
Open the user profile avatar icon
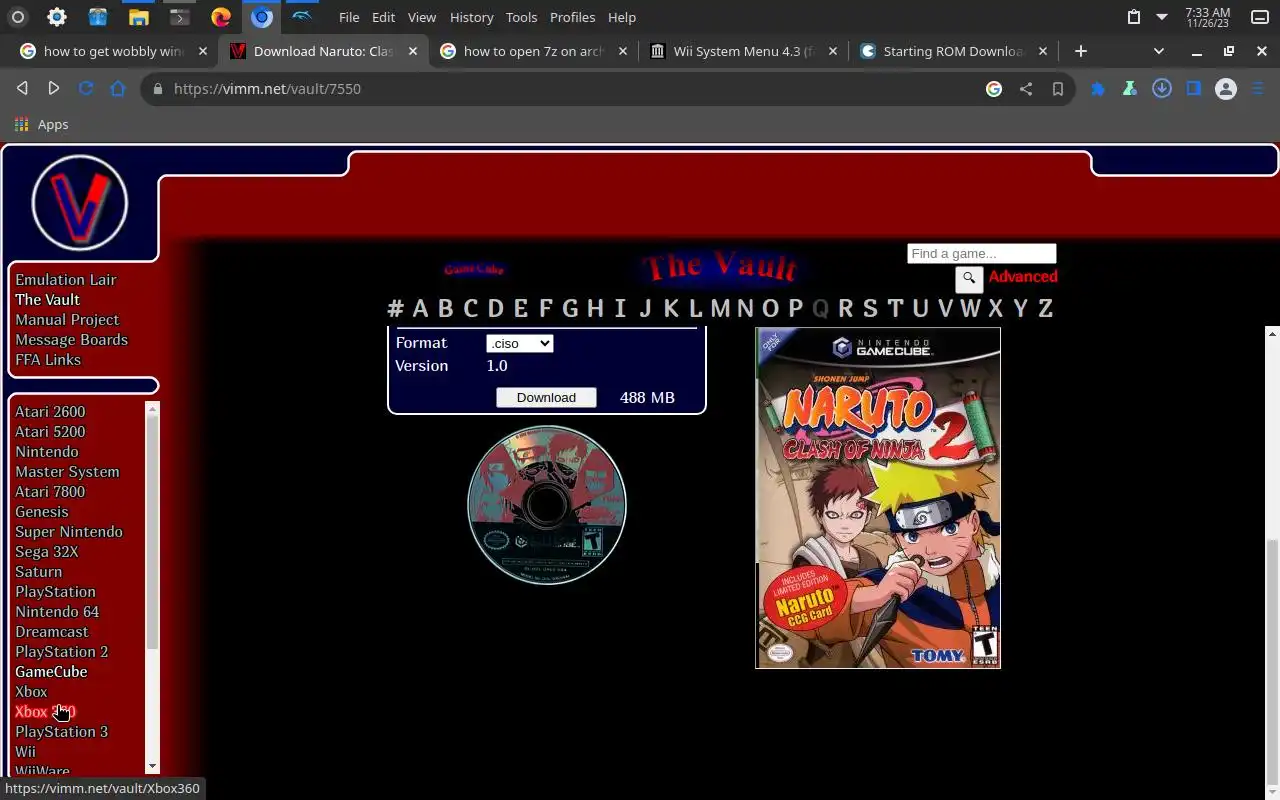click(1226, 89)
